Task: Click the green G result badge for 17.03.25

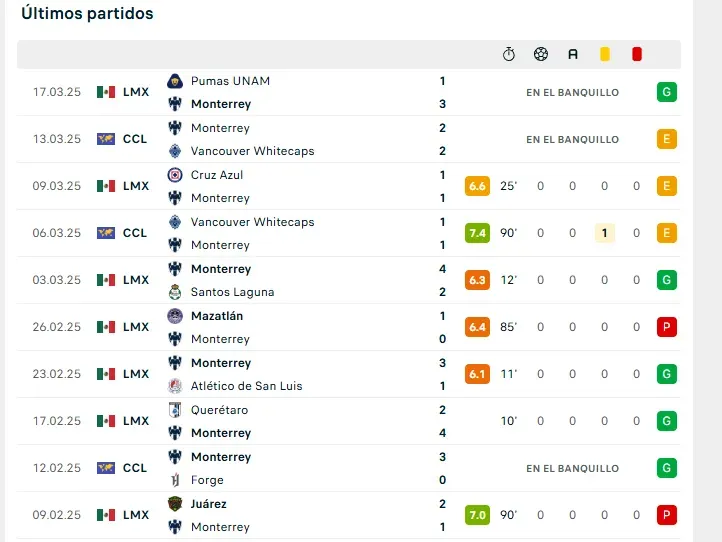Action: click(667, 92)
